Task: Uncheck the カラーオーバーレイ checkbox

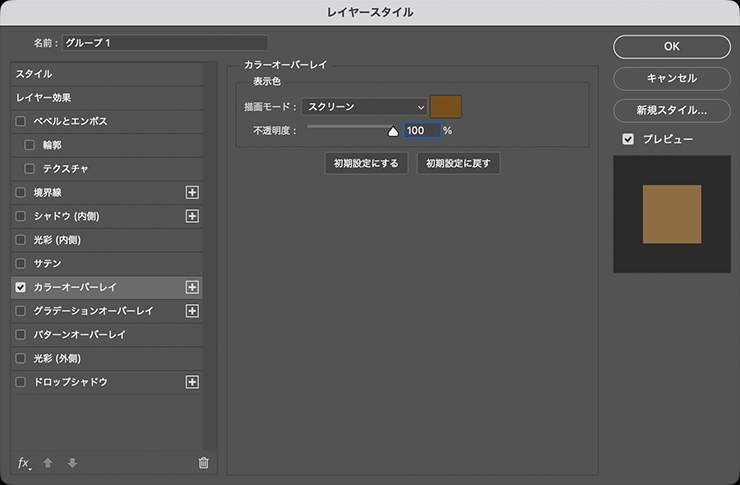Action: pos(21,287)
